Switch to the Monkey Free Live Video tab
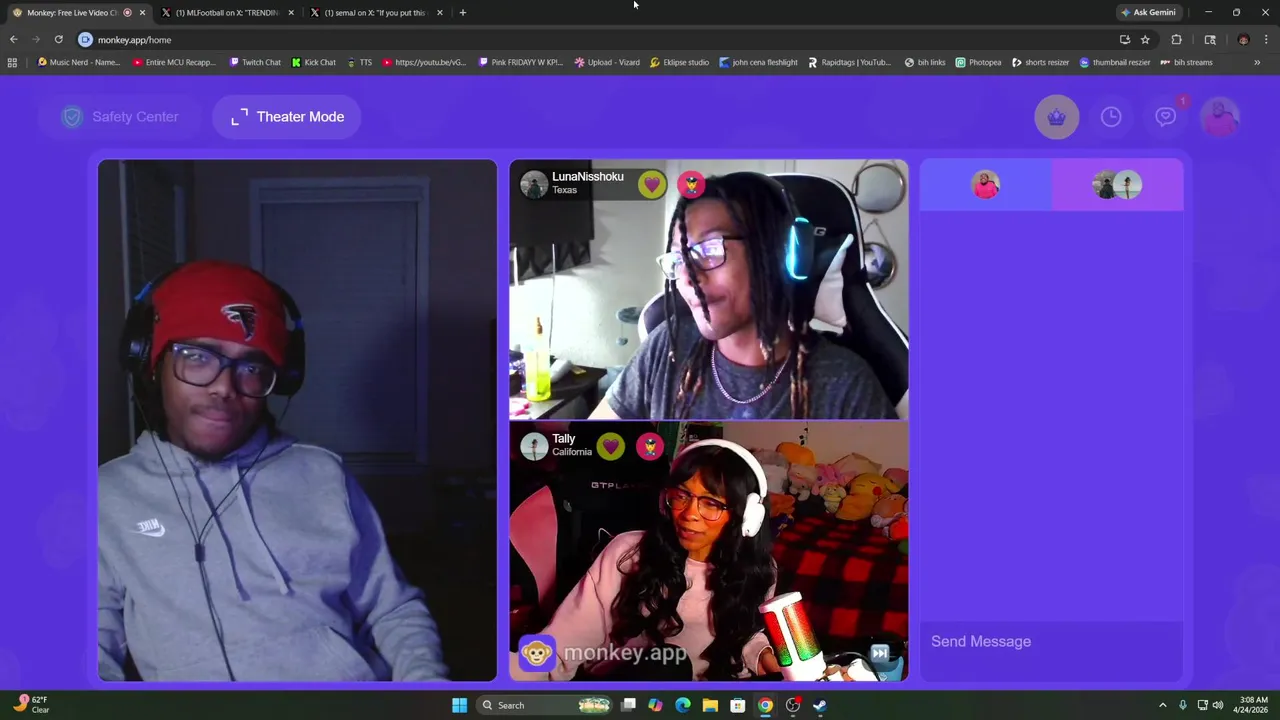 [78, 13]
